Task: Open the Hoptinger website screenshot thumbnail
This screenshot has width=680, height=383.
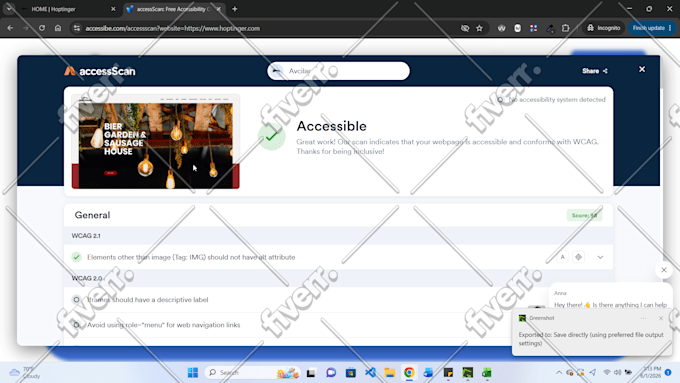Action: (x=156, y=142)
